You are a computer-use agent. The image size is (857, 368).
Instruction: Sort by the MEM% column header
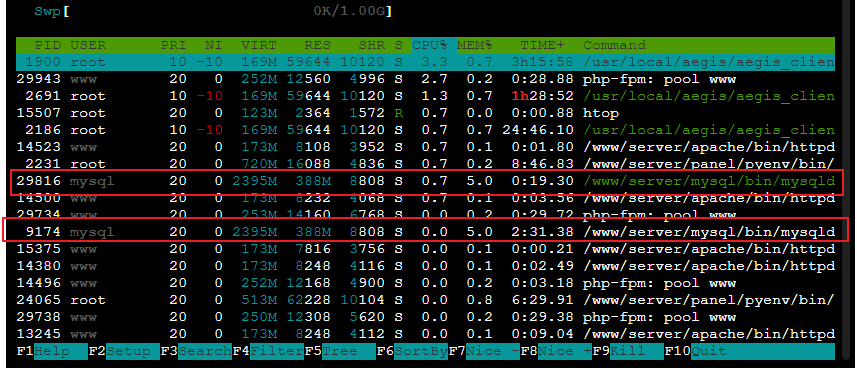click(x=475, y=45)
